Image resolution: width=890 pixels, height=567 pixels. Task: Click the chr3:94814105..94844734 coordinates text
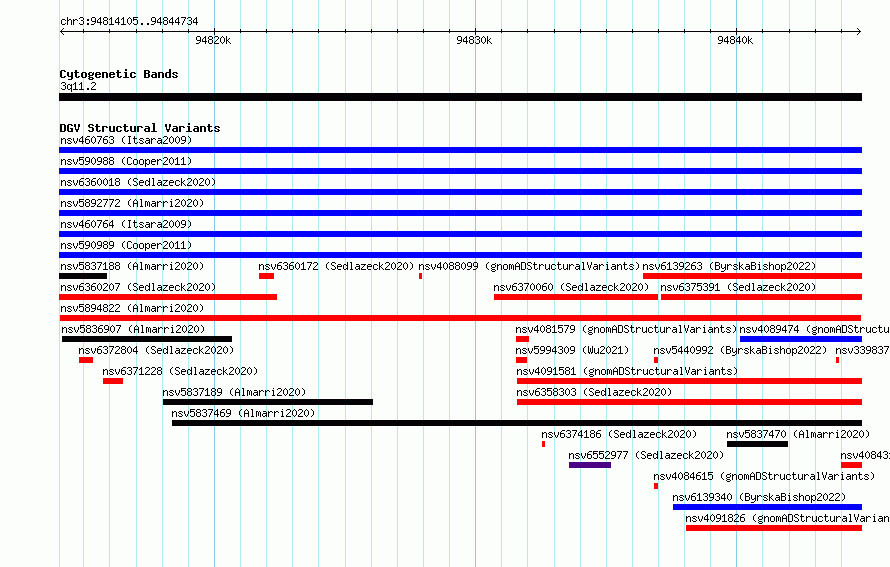[129, 22]
